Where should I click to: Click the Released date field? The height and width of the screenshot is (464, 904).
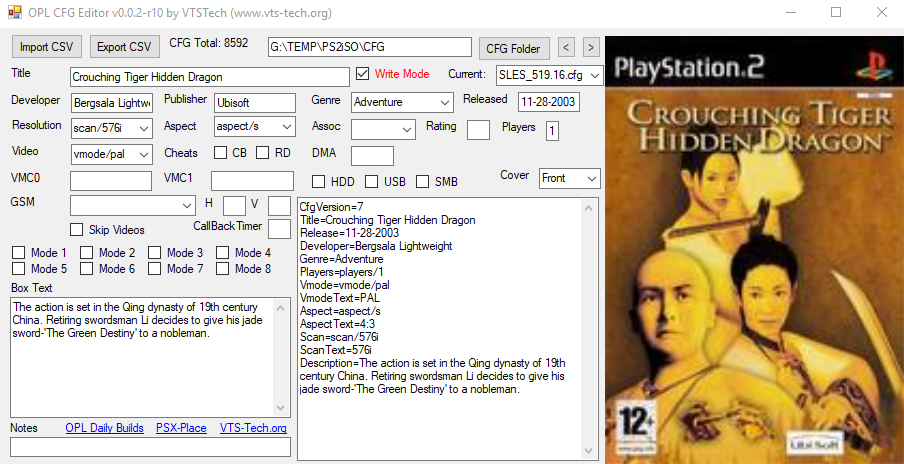pos(549,102)
